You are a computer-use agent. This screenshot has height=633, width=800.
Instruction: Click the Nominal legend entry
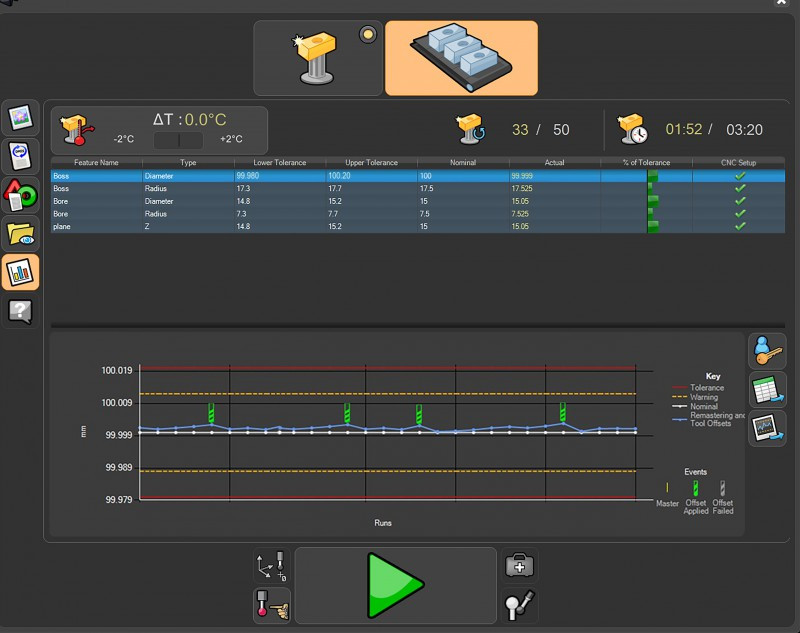tap(695, 407)
